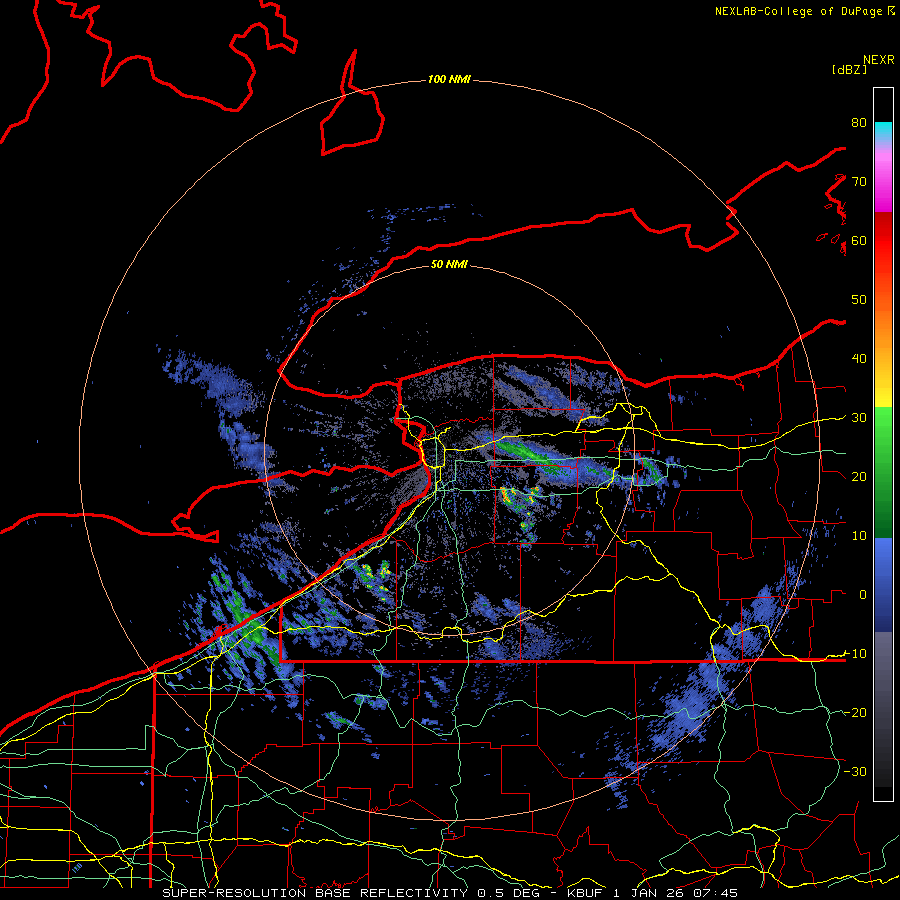This screenshot has height=900, width=900.
Task: Click the 10 value on the dBZ scale
Action: coord(859,536)
